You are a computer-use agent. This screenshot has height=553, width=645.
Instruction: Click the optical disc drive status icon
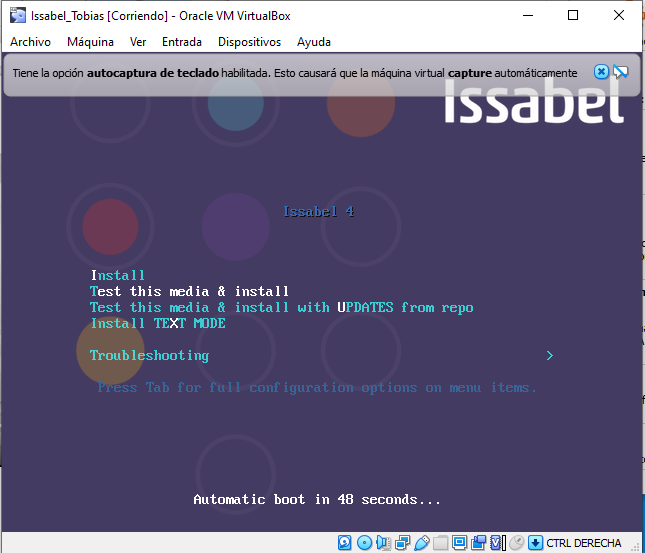pos(364,543)
